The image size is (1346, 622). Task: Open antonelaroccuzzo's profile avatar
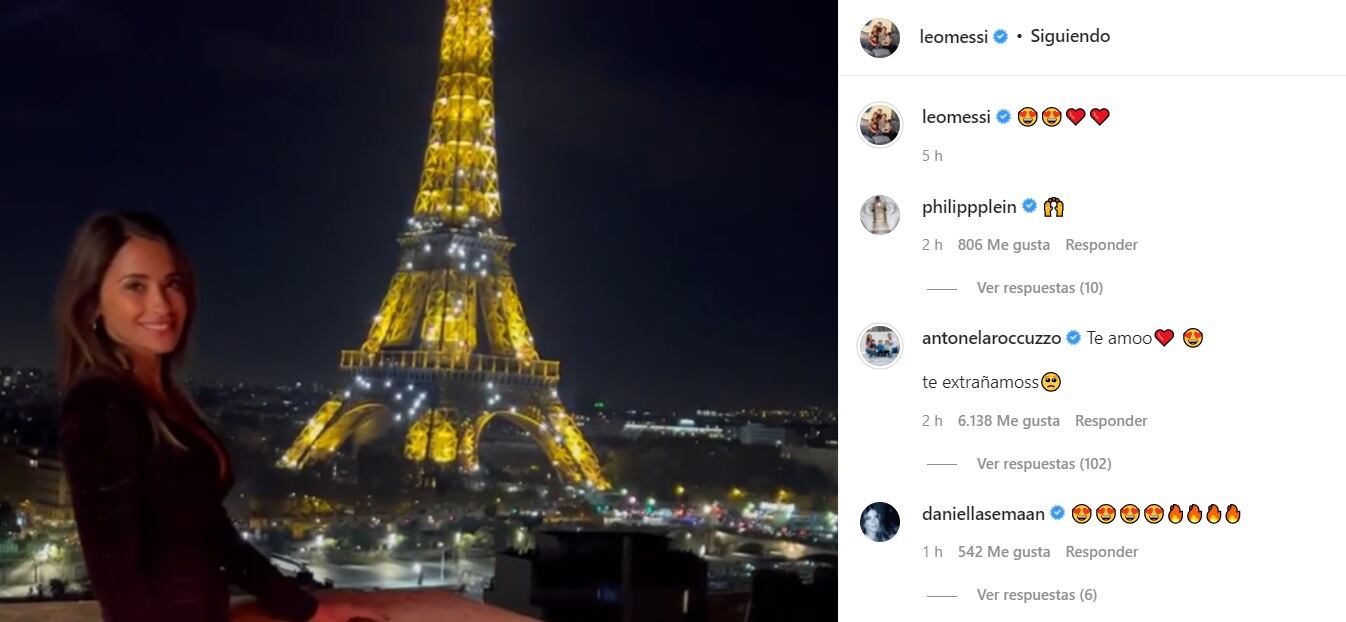point(880,345)
